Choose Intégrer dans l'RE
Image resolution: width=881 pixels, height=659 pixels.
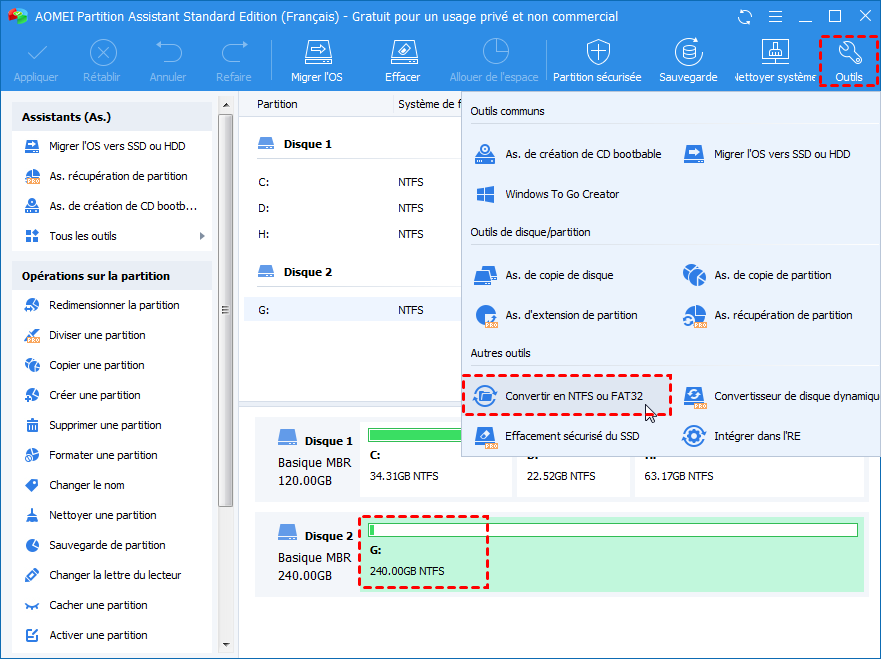click(x=742, y=436)
